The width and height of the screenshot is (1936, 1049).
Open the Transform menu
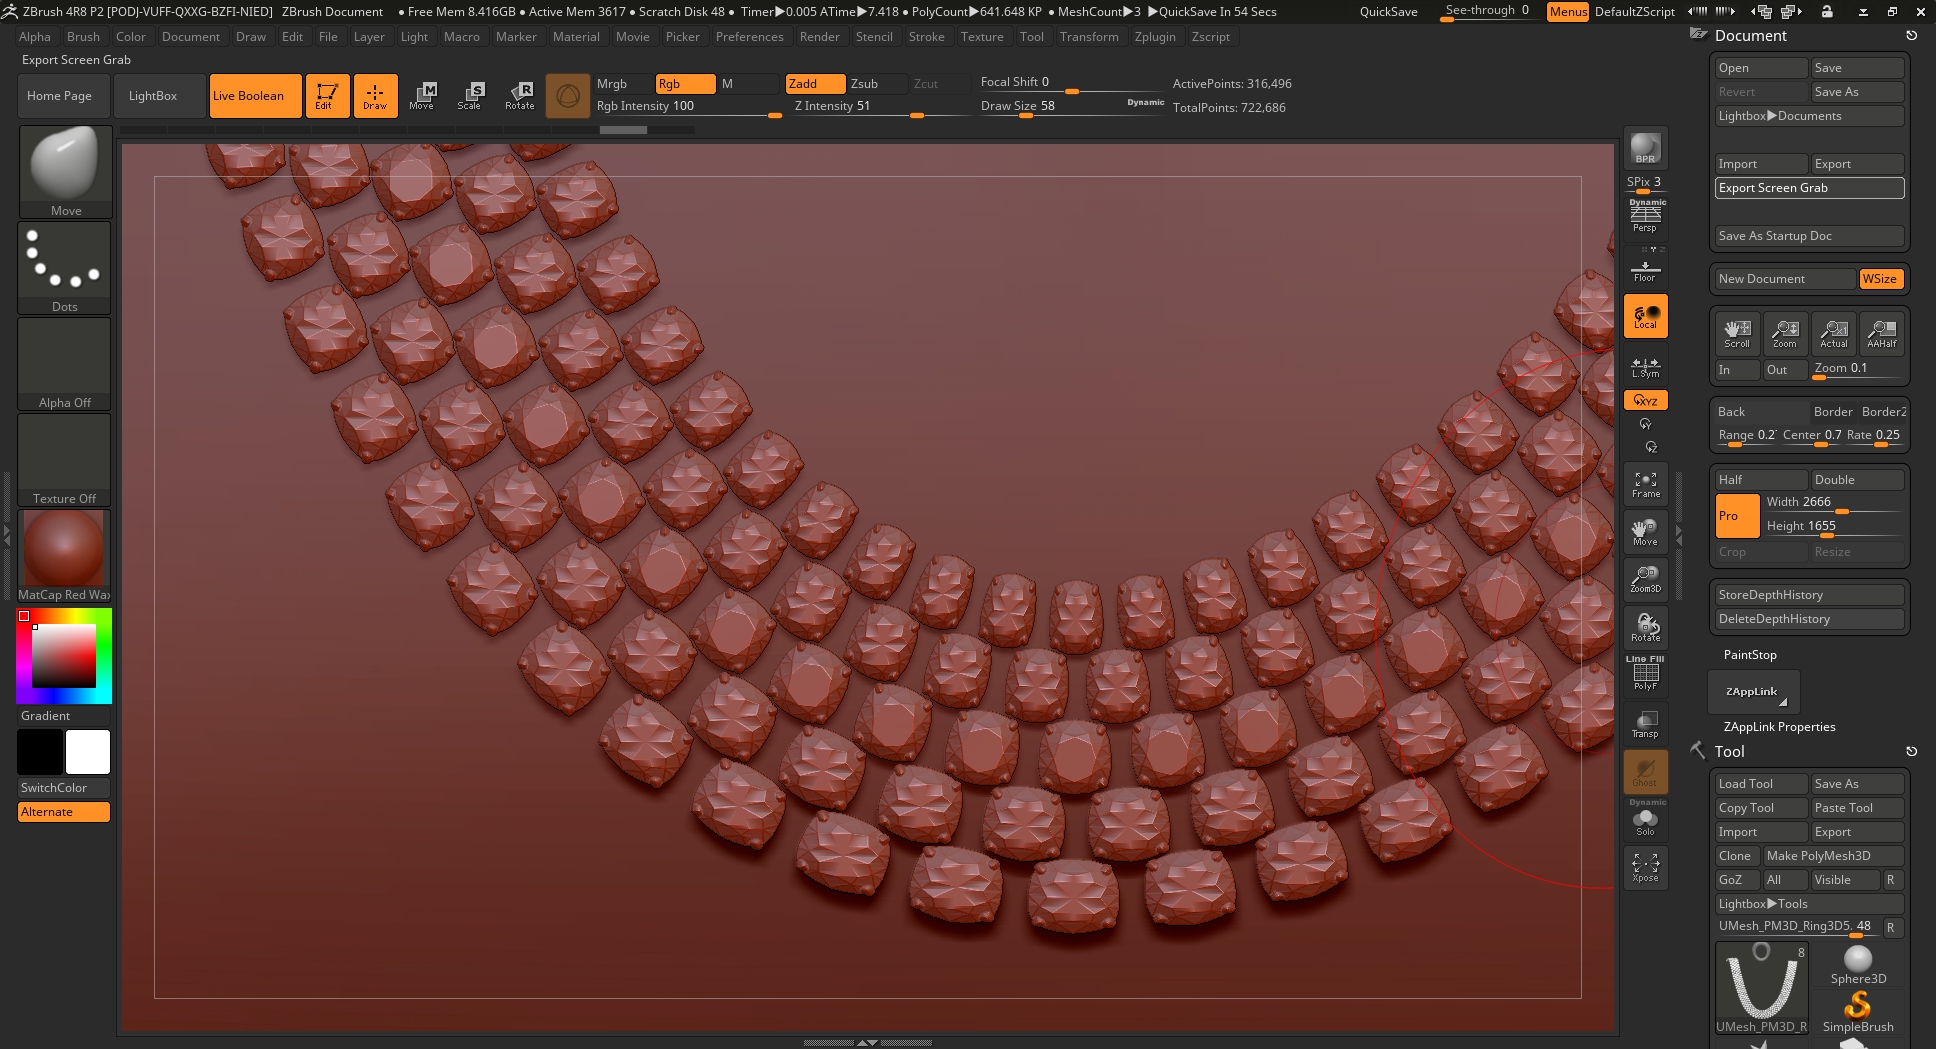1089,37
